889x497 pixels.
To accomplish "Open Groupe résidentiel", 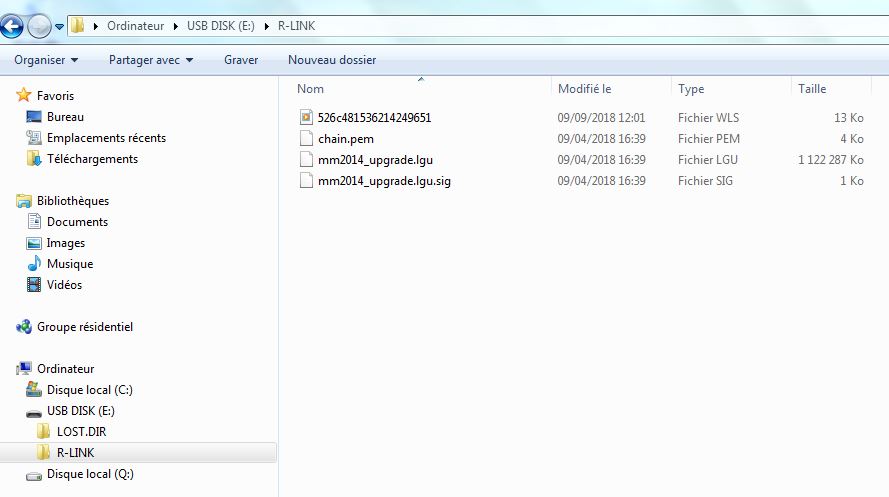I will click(84, 326).
